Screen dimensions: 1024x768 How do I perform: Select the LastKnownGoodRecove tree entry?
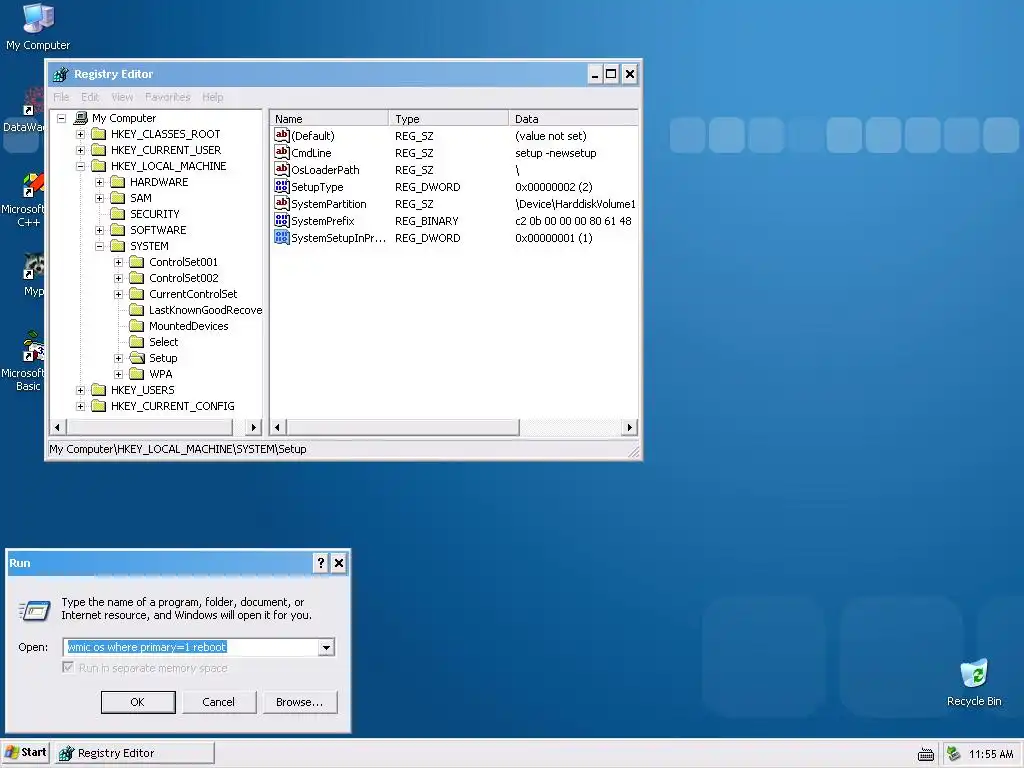205,310
